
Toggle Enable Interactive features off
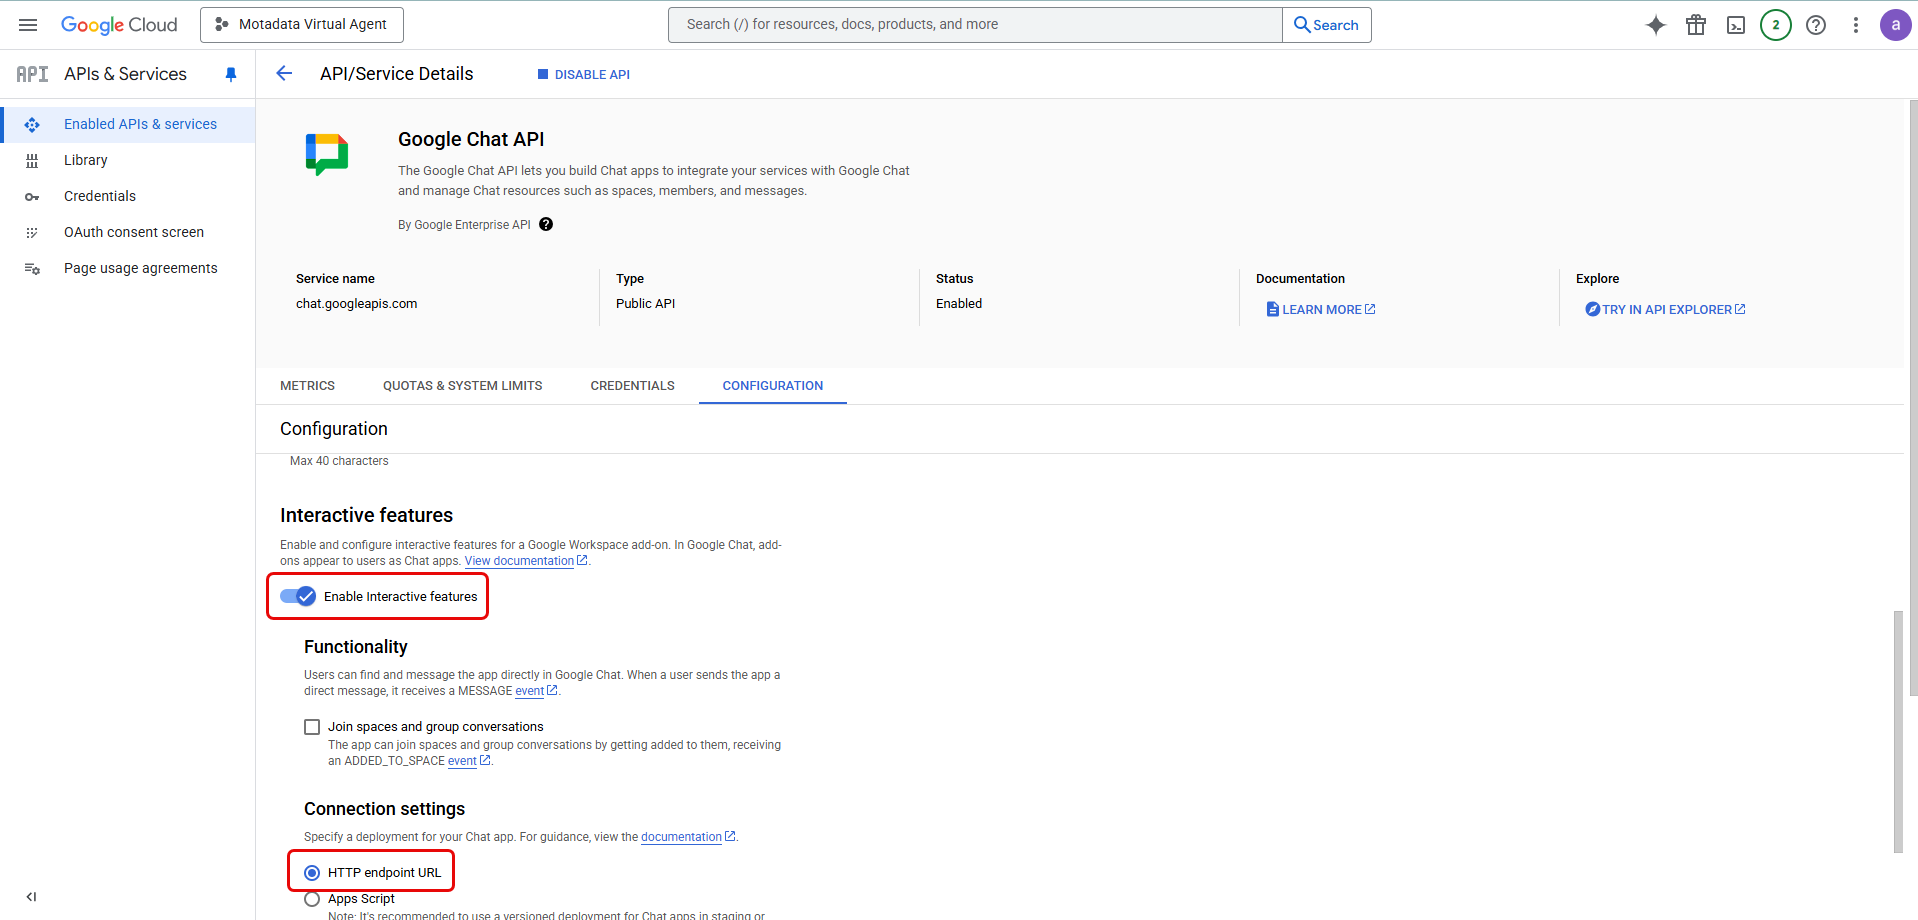(297, 596)
